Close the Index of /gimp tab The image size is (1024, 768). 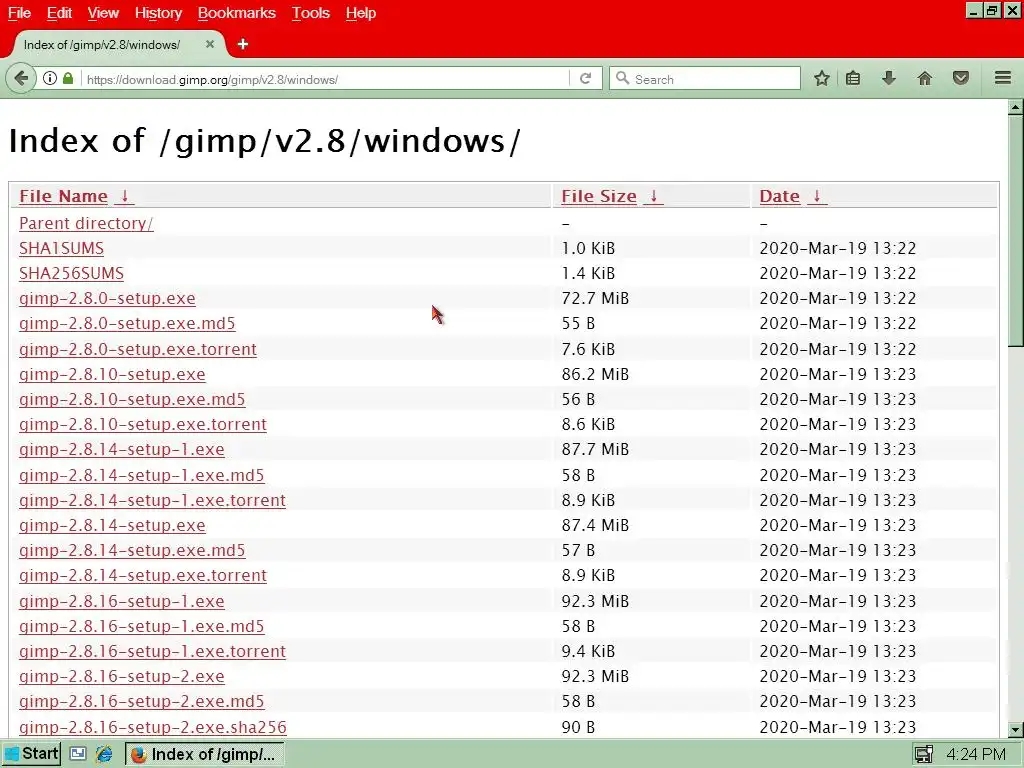pos(210,44)
